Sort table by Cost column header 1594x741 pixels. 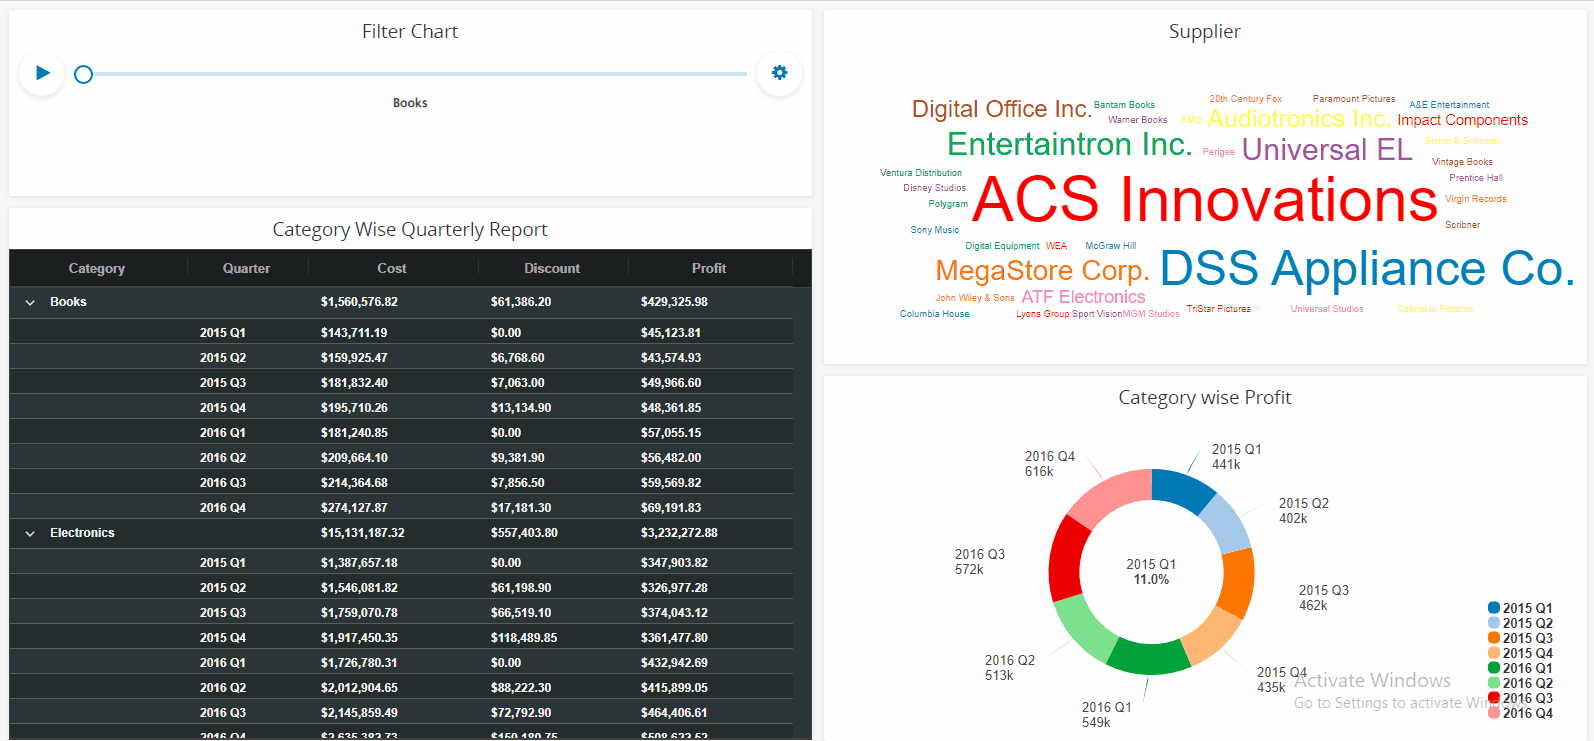tap(392, 268)
